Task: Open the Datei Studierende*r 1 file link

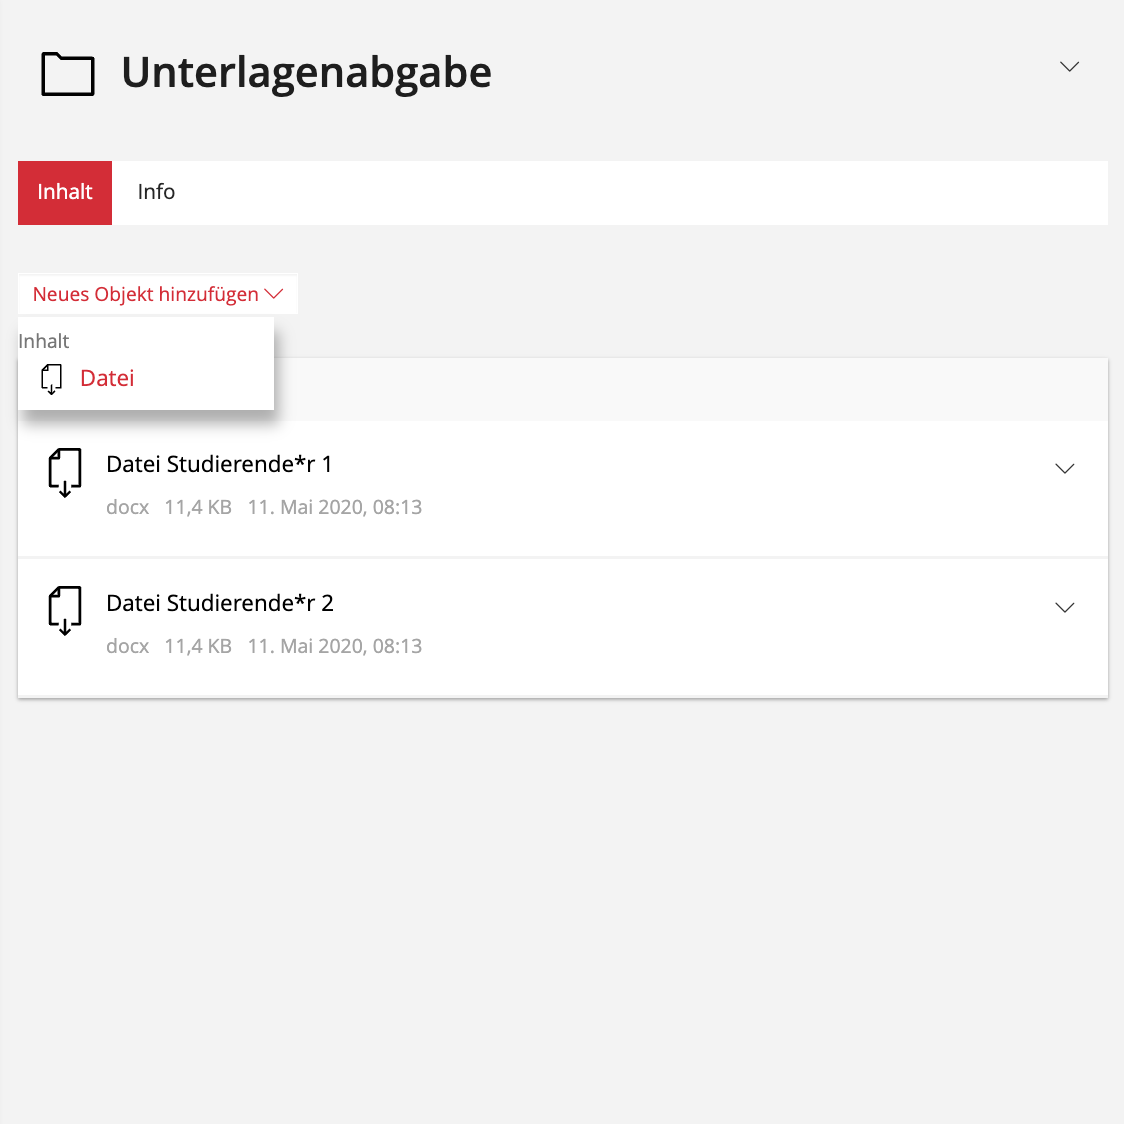Action: [219, 464]
